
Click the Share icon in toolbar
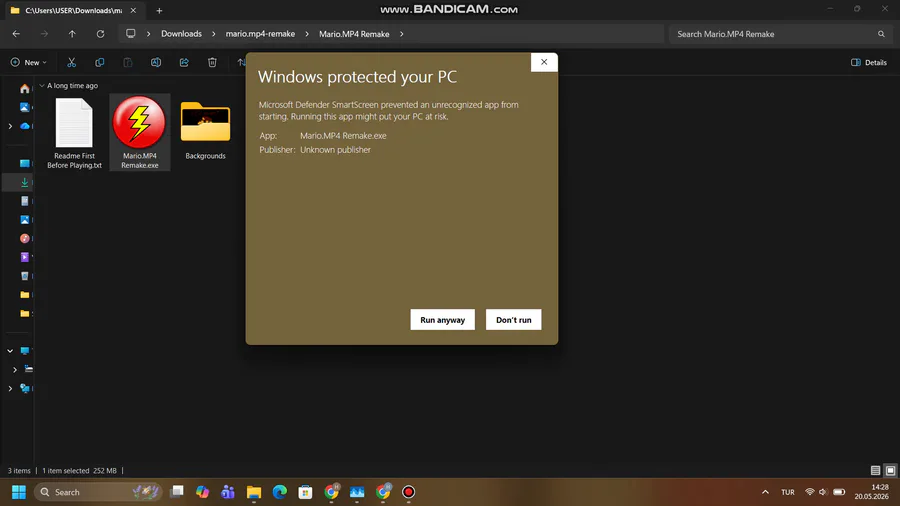pos(184,62)
